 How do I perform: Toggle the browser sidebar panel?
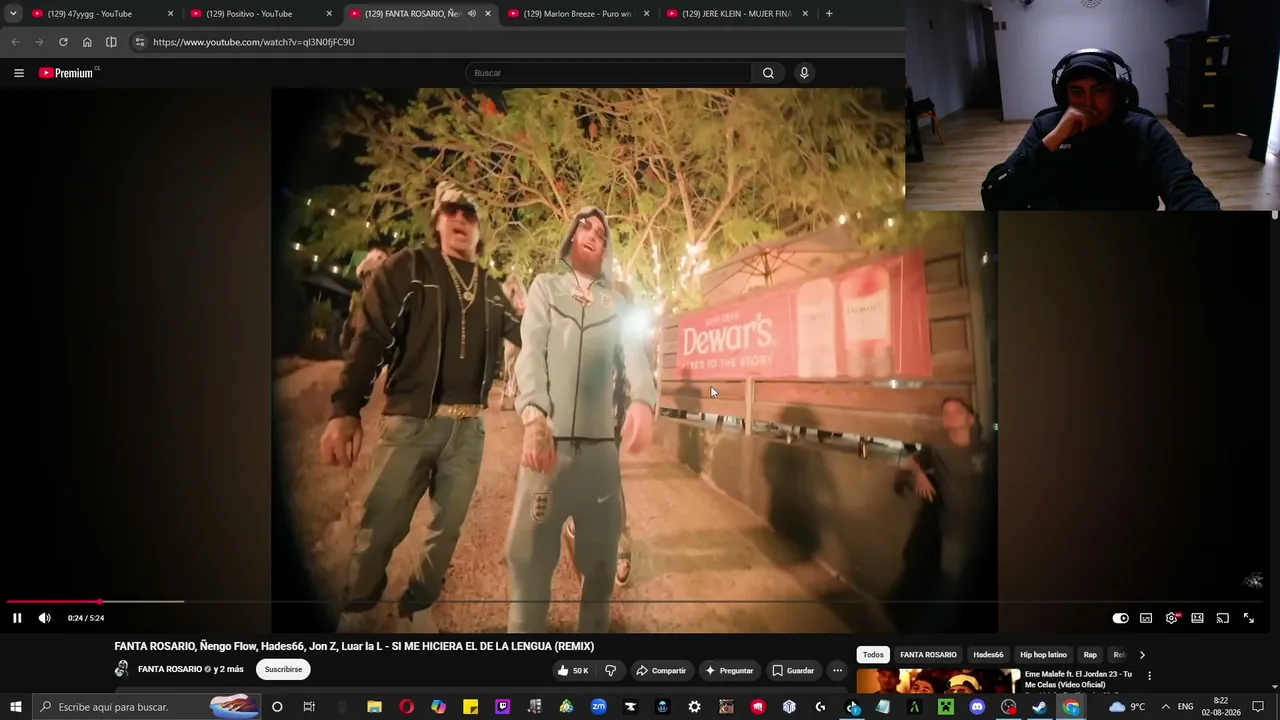pyautogui.click(x=111, y=42)
